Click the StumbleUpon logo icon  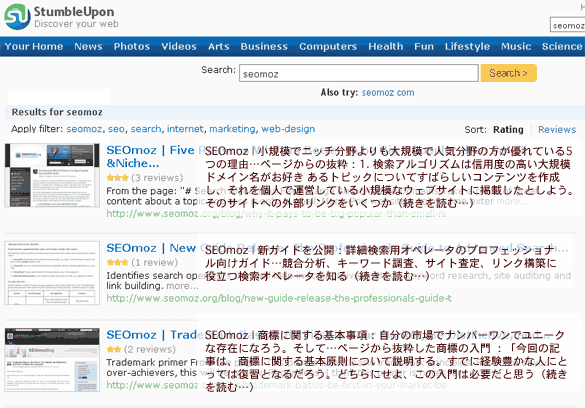click(17, 16)
